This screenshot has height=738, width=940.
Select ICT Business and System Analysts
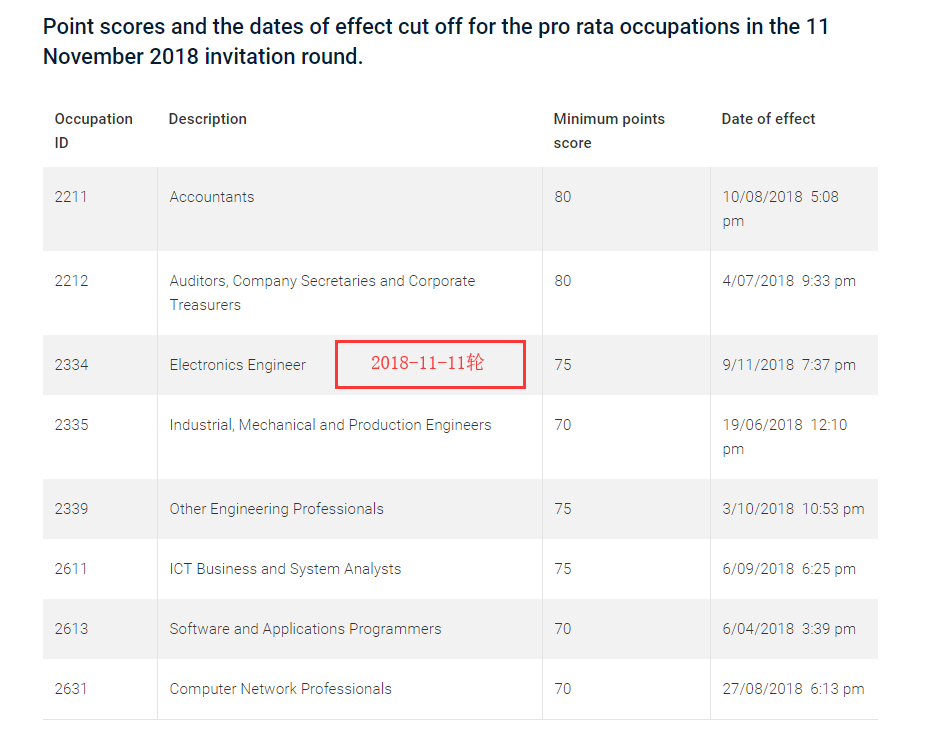click(x=285, y=569)
